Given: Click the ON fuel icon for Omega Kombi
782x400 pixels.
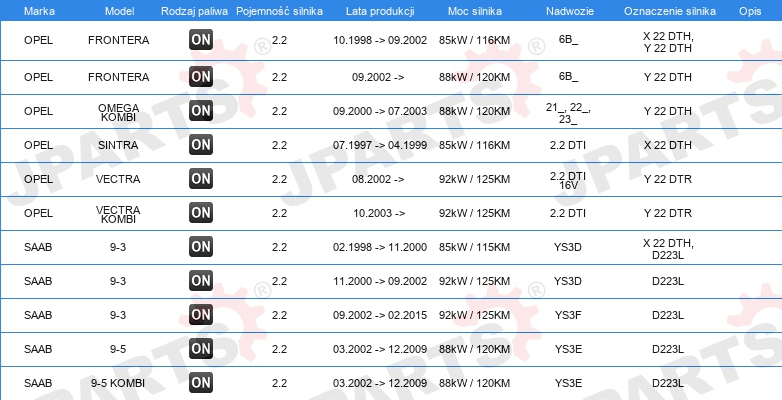Looking at the screenshot, I should (x=200, y=111).
